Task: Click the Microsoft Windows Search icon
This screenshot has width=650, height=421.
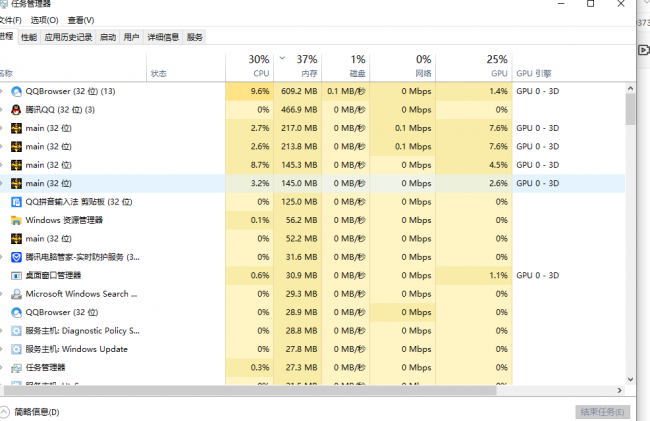Action: click(x=16, y=294)
